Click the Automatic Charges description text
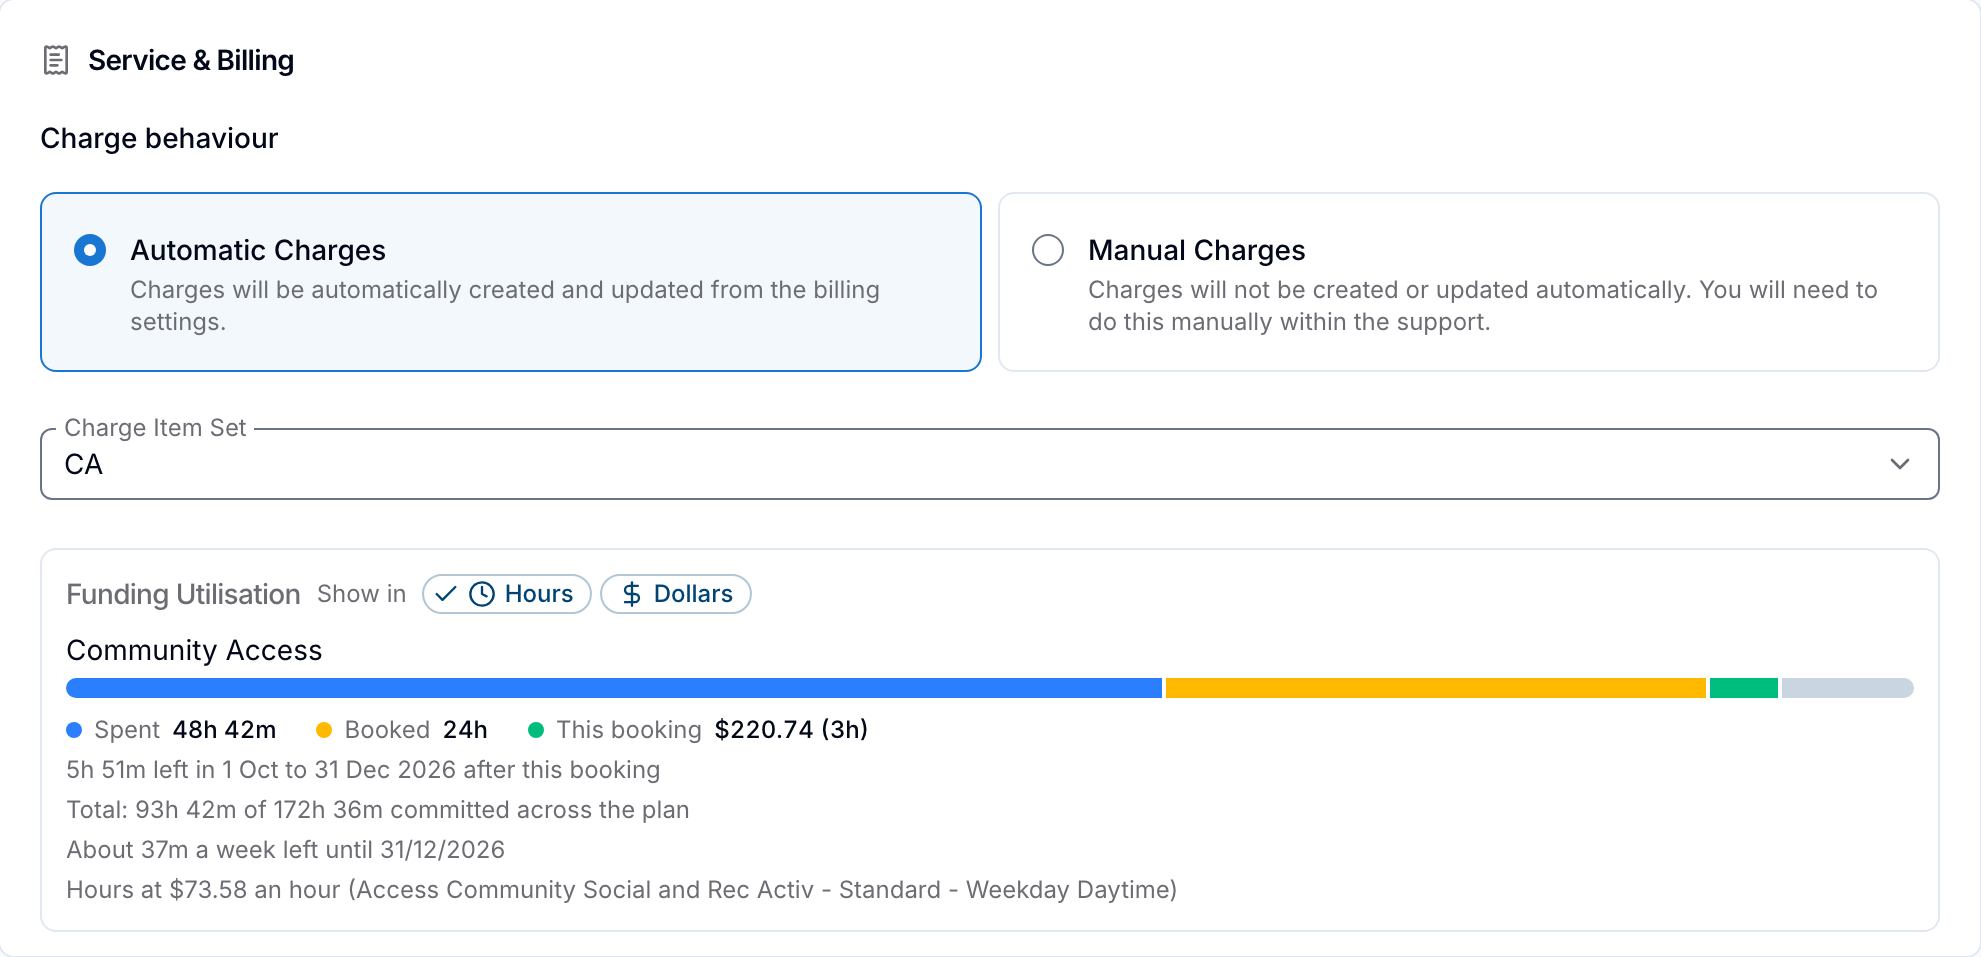Image resolution: width=1981 pixels, height=957 pixels. [x=505, y=306]
